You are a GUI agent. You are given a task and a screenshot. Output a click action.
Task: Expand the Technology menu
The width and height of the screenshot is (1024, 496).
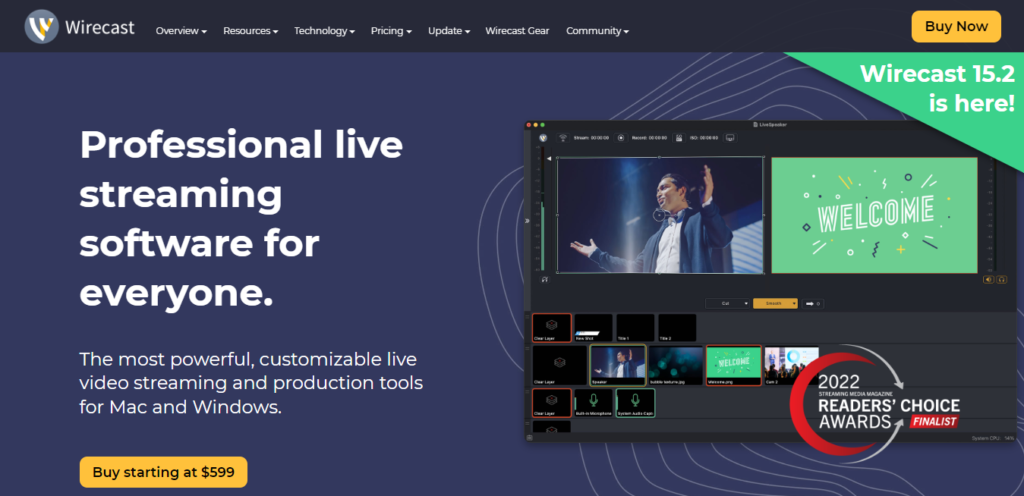(x=324, y=31)
